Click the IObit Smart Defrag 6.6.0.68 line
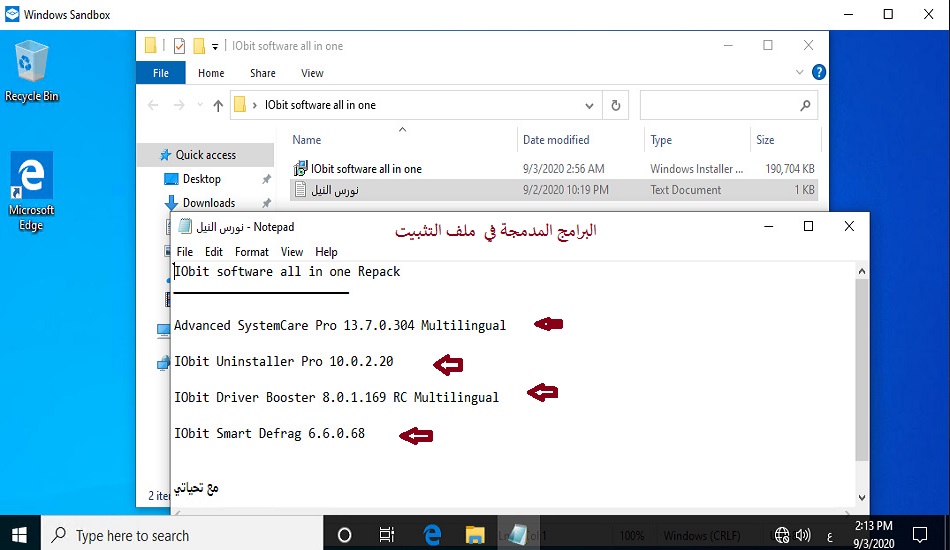This screenshot has height=550, width=950. point(270,433)
